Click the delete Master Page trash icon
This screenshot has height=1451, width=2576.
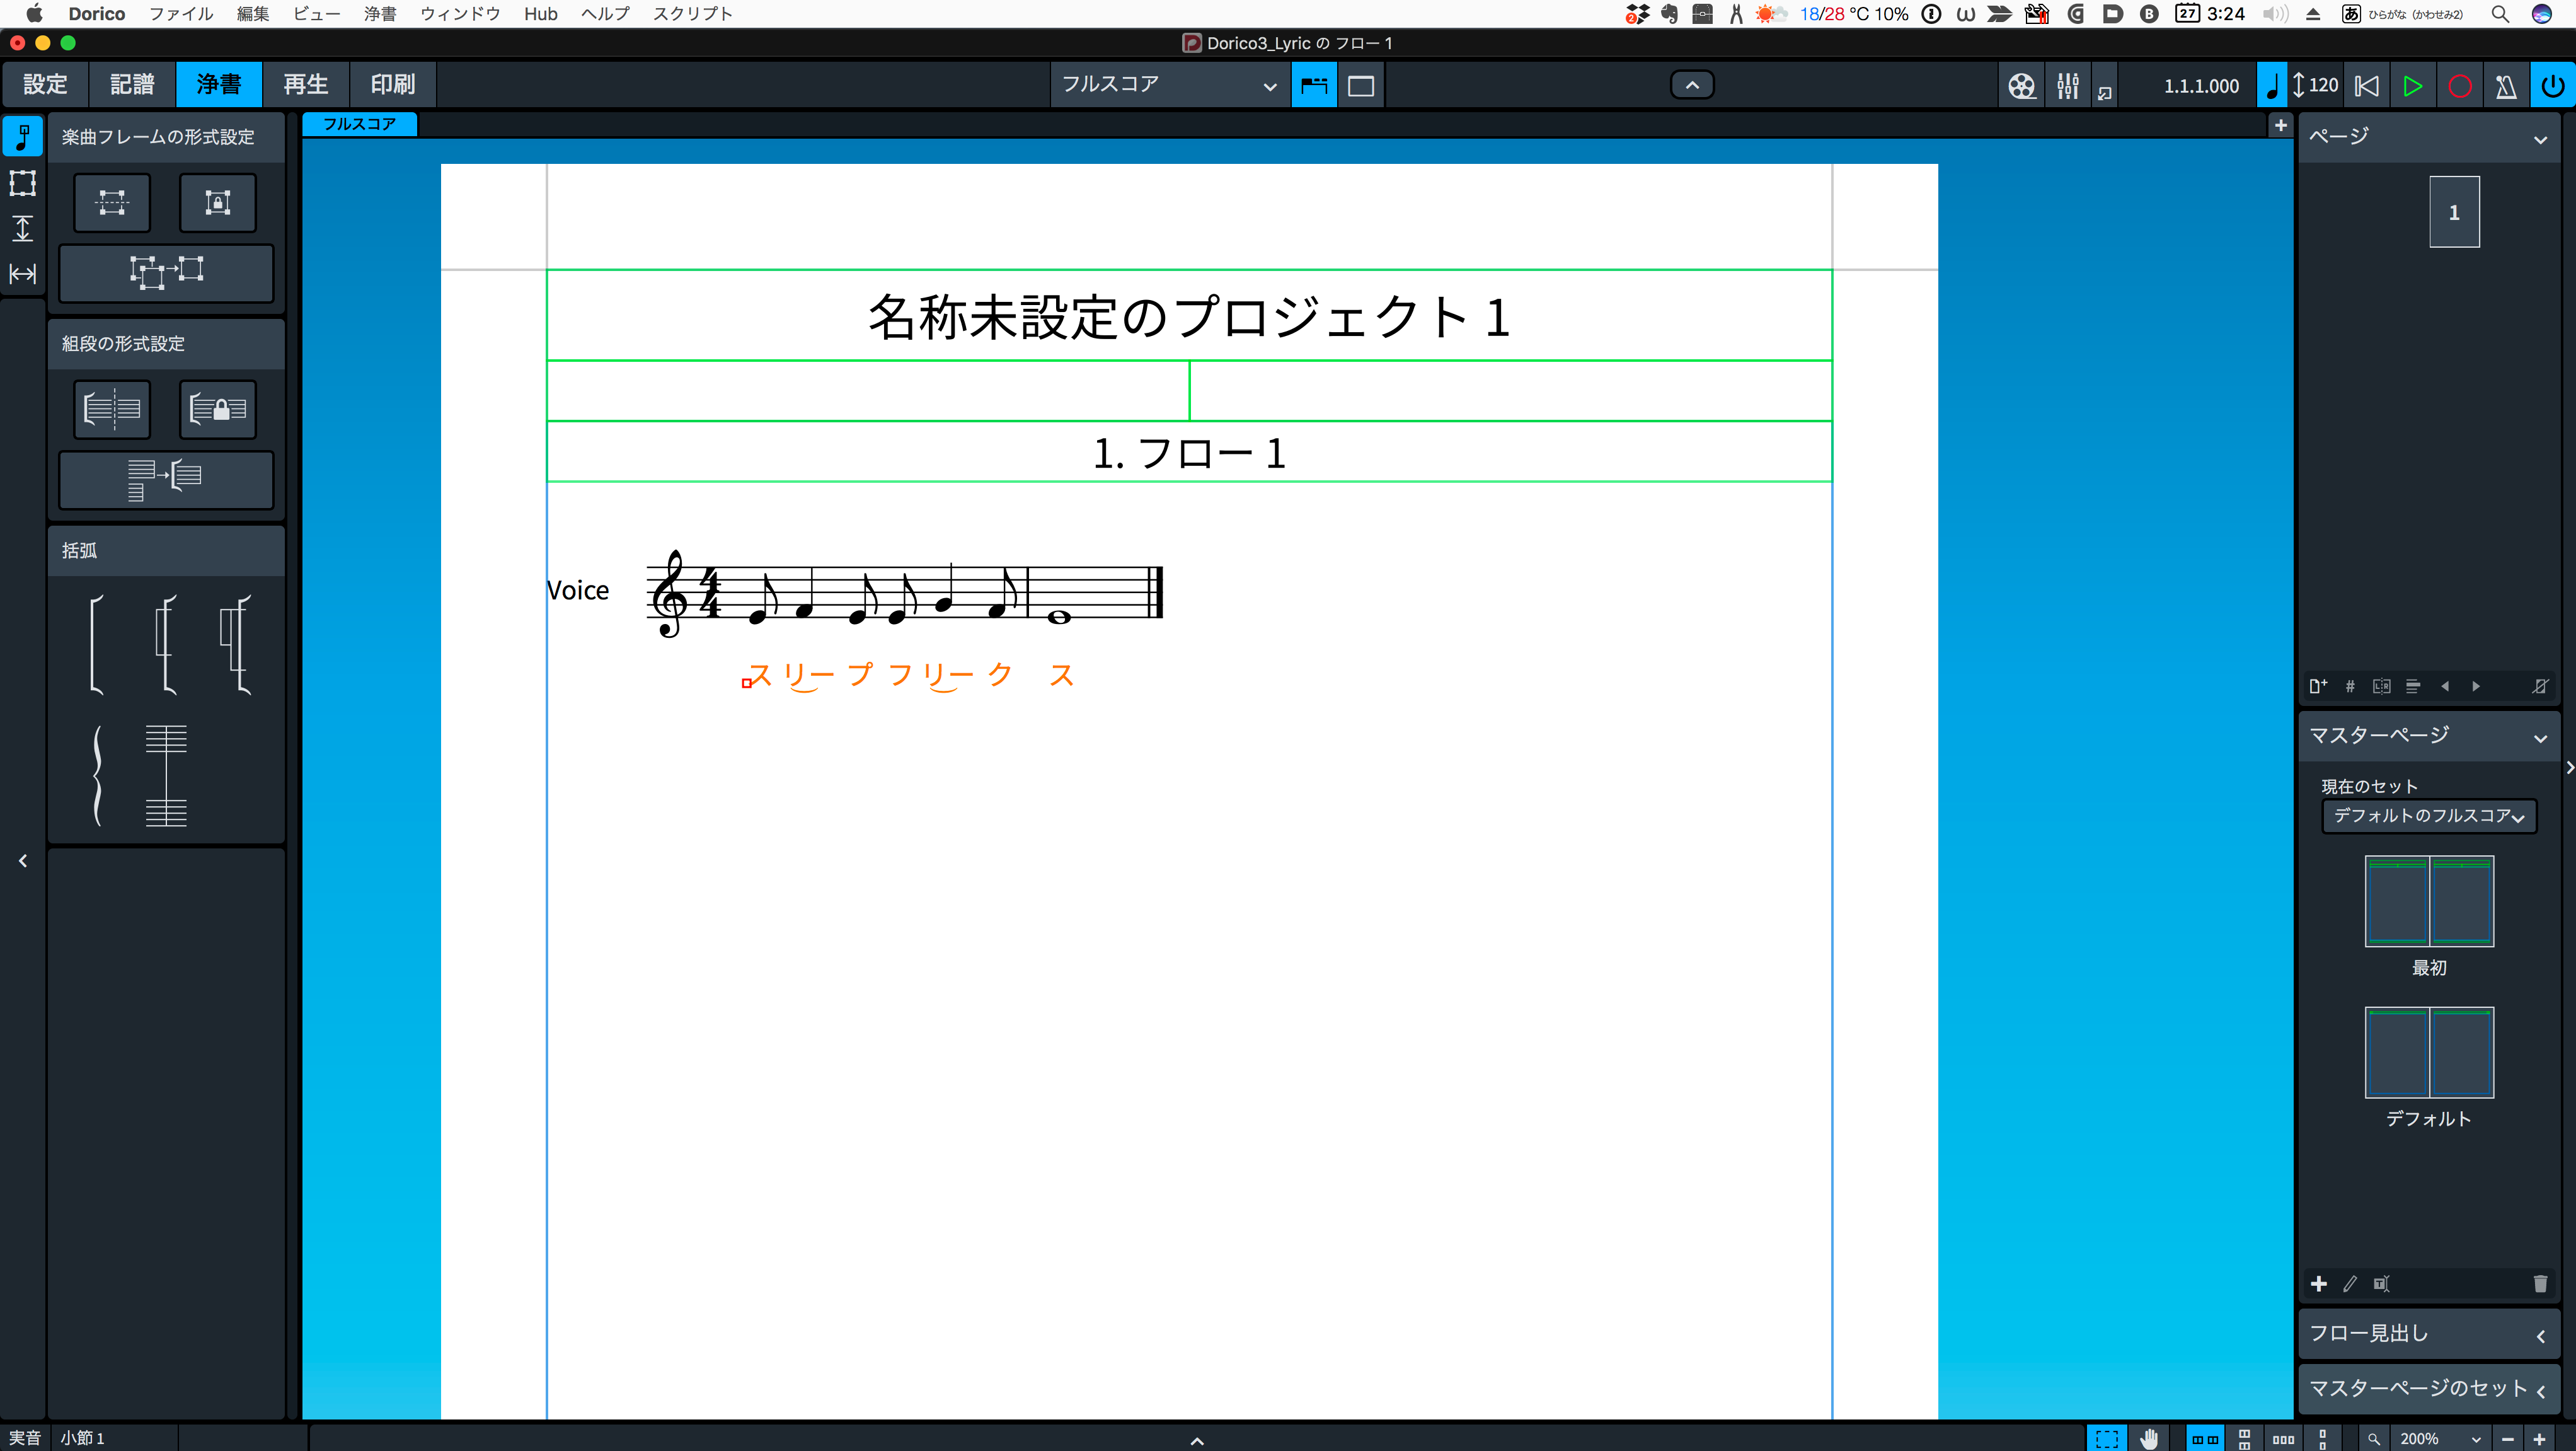coord(2540,1284)
